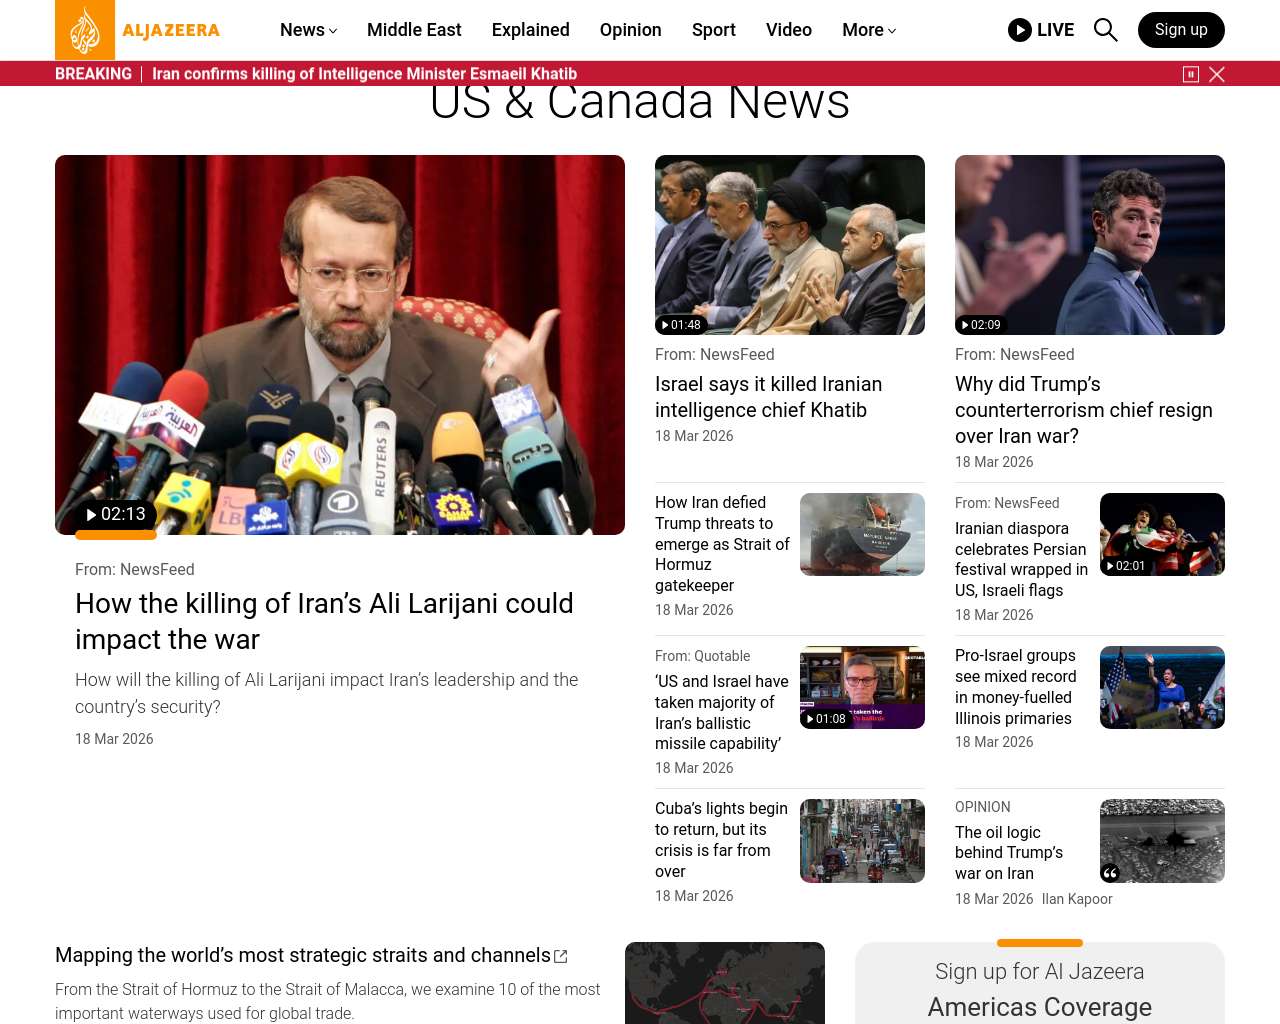Click the Sign up button

click(1181, 30)
